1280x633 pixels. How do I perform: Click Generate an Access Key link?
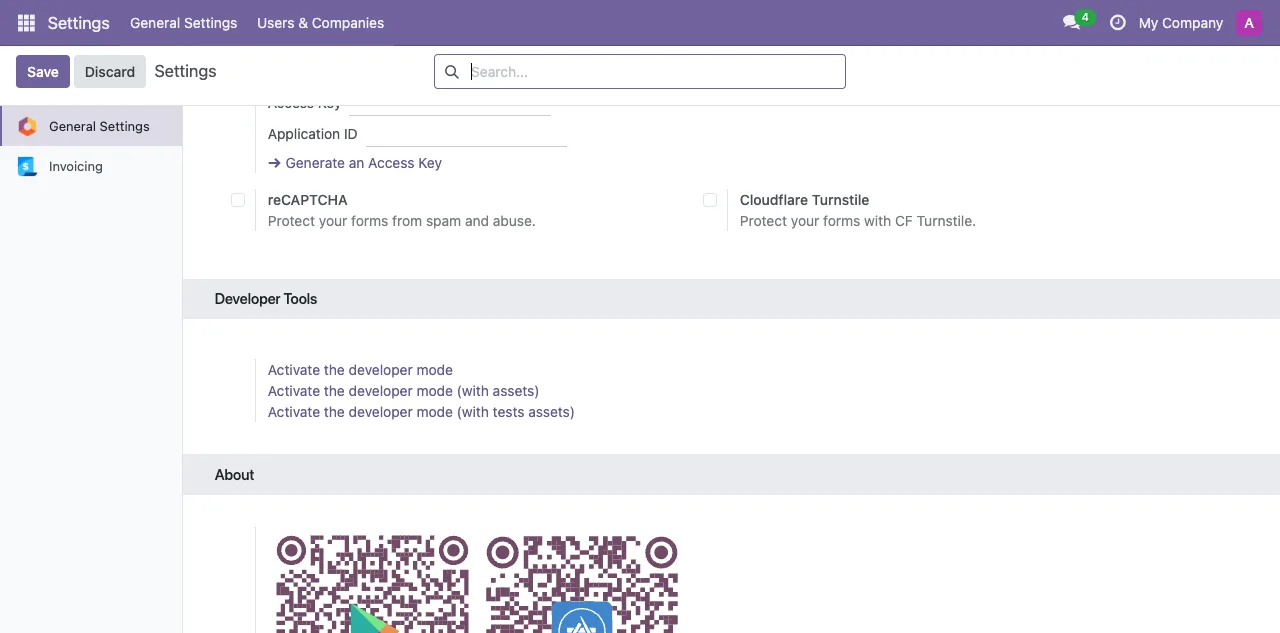(x=355, y=163)
